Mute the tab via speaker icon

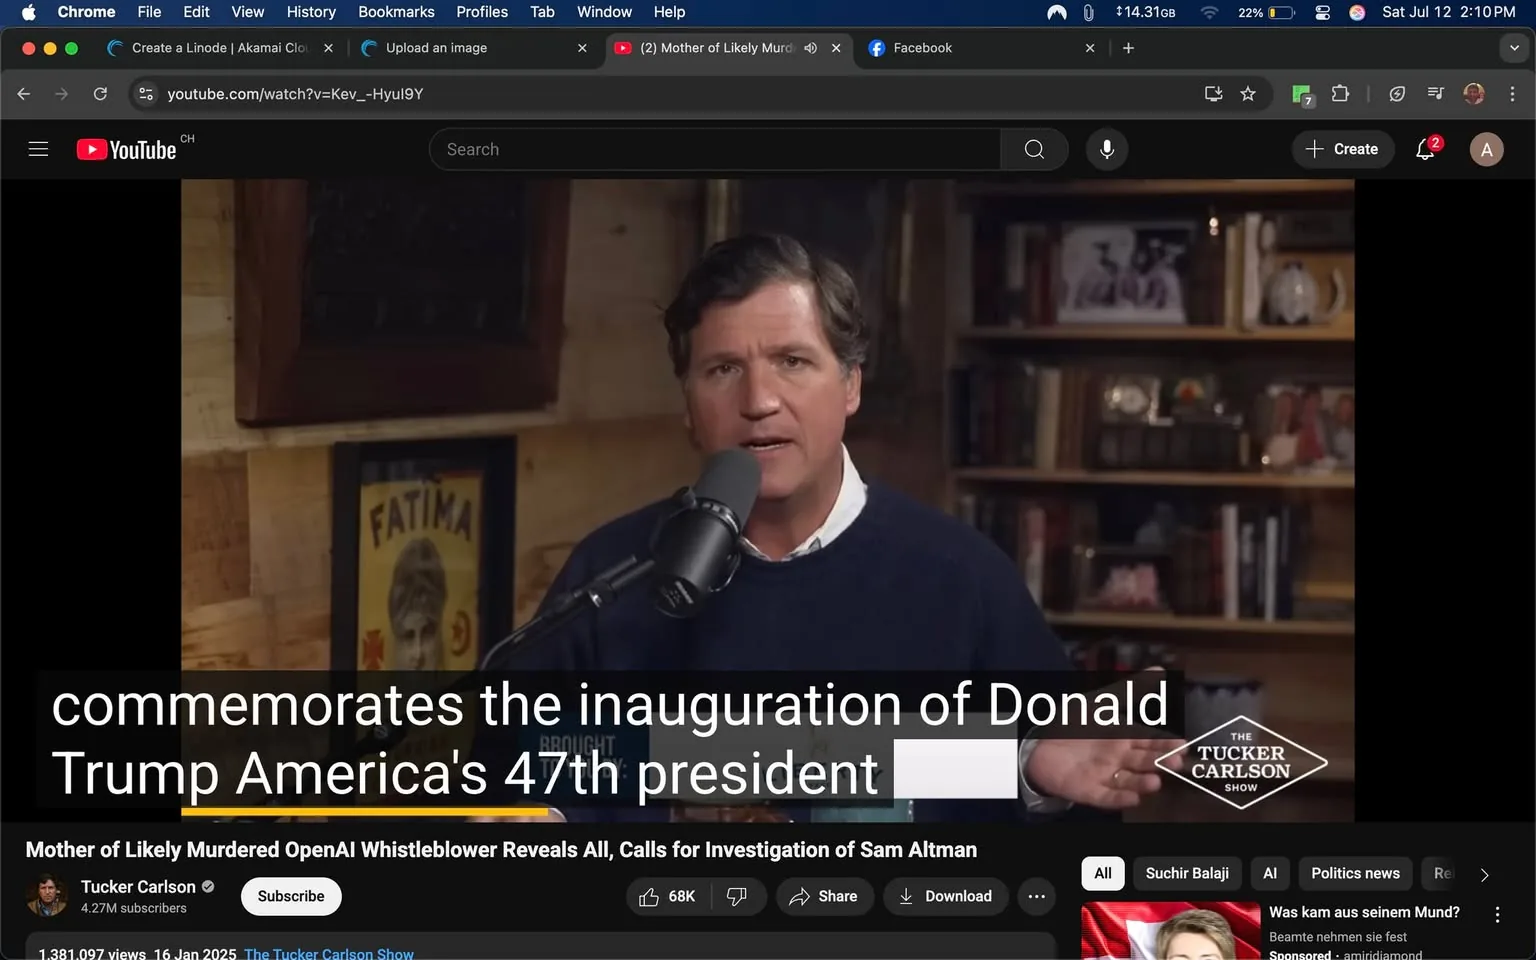[811, 48]
